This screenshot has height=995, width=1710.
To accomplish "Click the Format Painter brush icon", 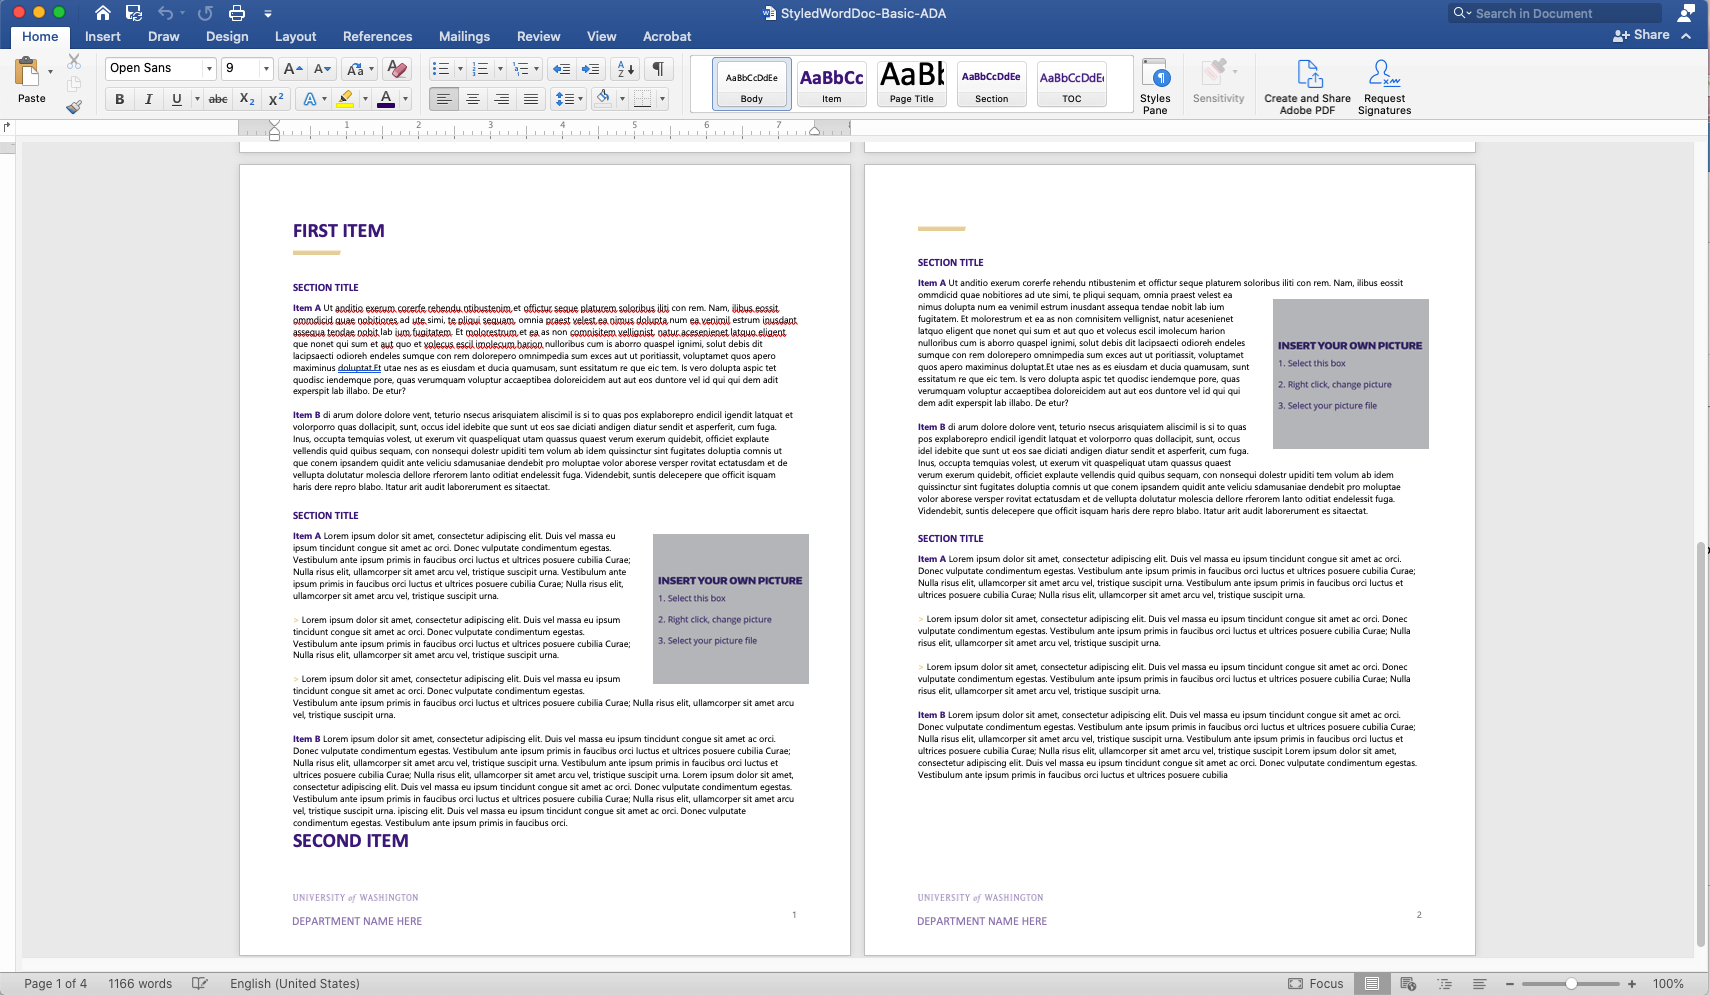I will [x=74, y=107].
